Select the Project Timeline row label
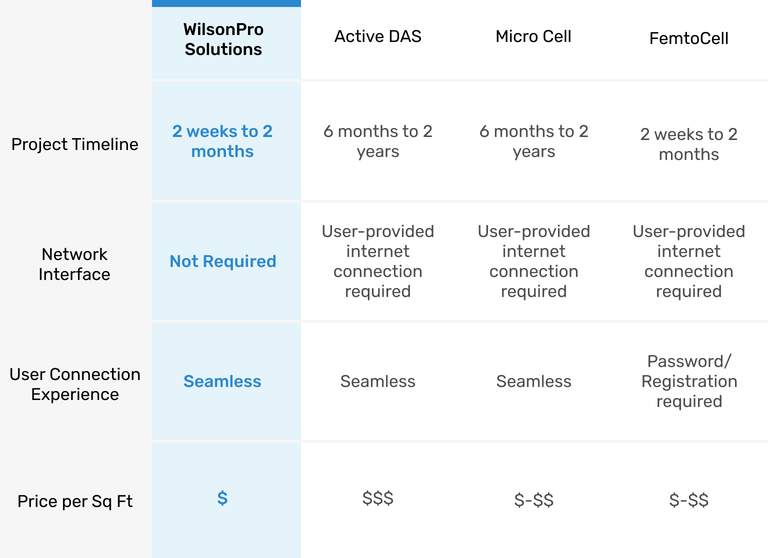This screenshot has width=768, height=558. (x=75, y=145)
